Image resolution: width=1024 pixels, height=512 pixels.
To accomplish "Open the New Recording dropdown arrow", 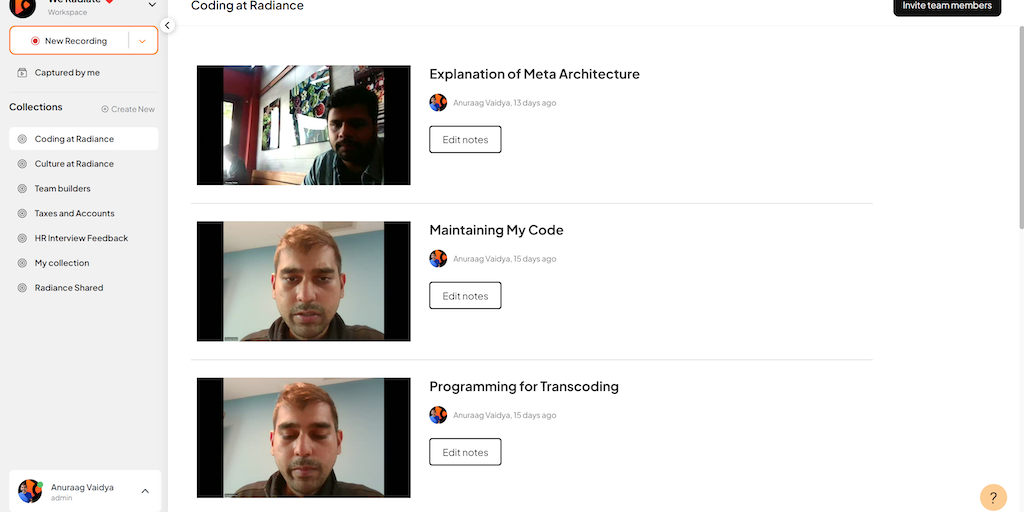I will pyautogui.click(x=142, y=41).
